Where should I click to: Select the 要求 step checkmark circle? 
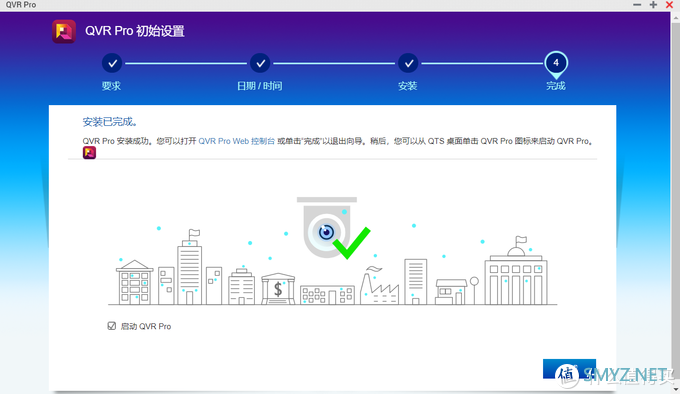click(x=112, y=63)
